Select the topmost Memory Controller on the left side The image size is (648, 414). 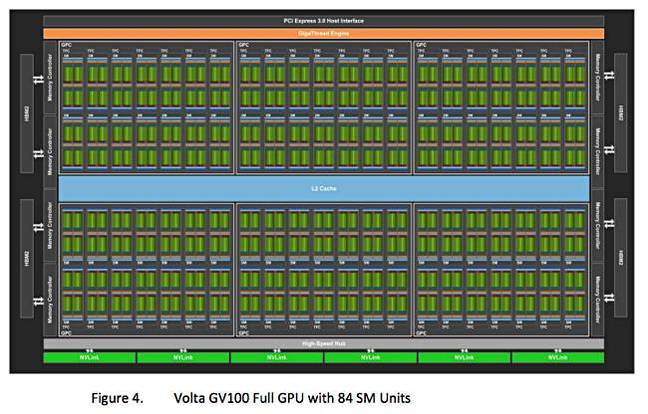(50, 78)
